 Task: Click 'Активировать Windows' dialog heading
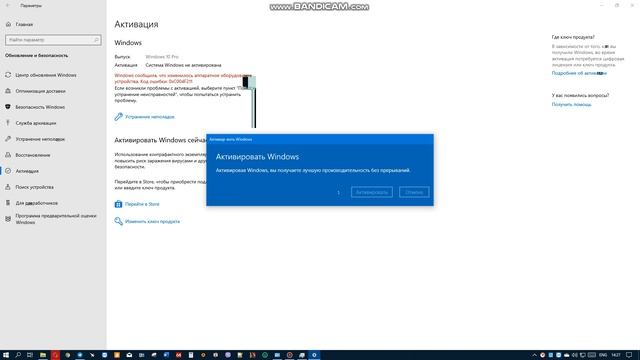pyautogui.click(x=257, y=157)
